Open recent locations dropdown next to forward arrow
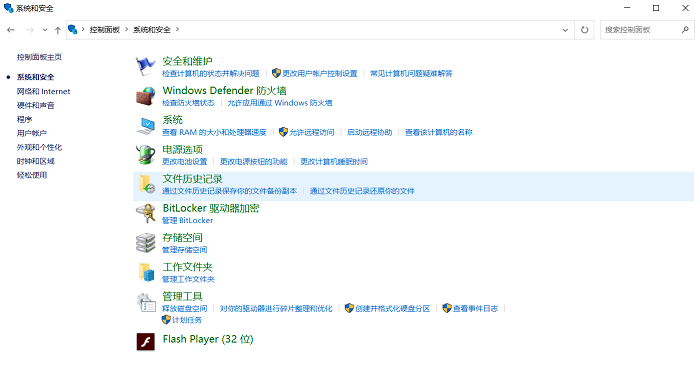Image resolution: width=700 pixels, height=366 pixels. (x=45, y=30)
